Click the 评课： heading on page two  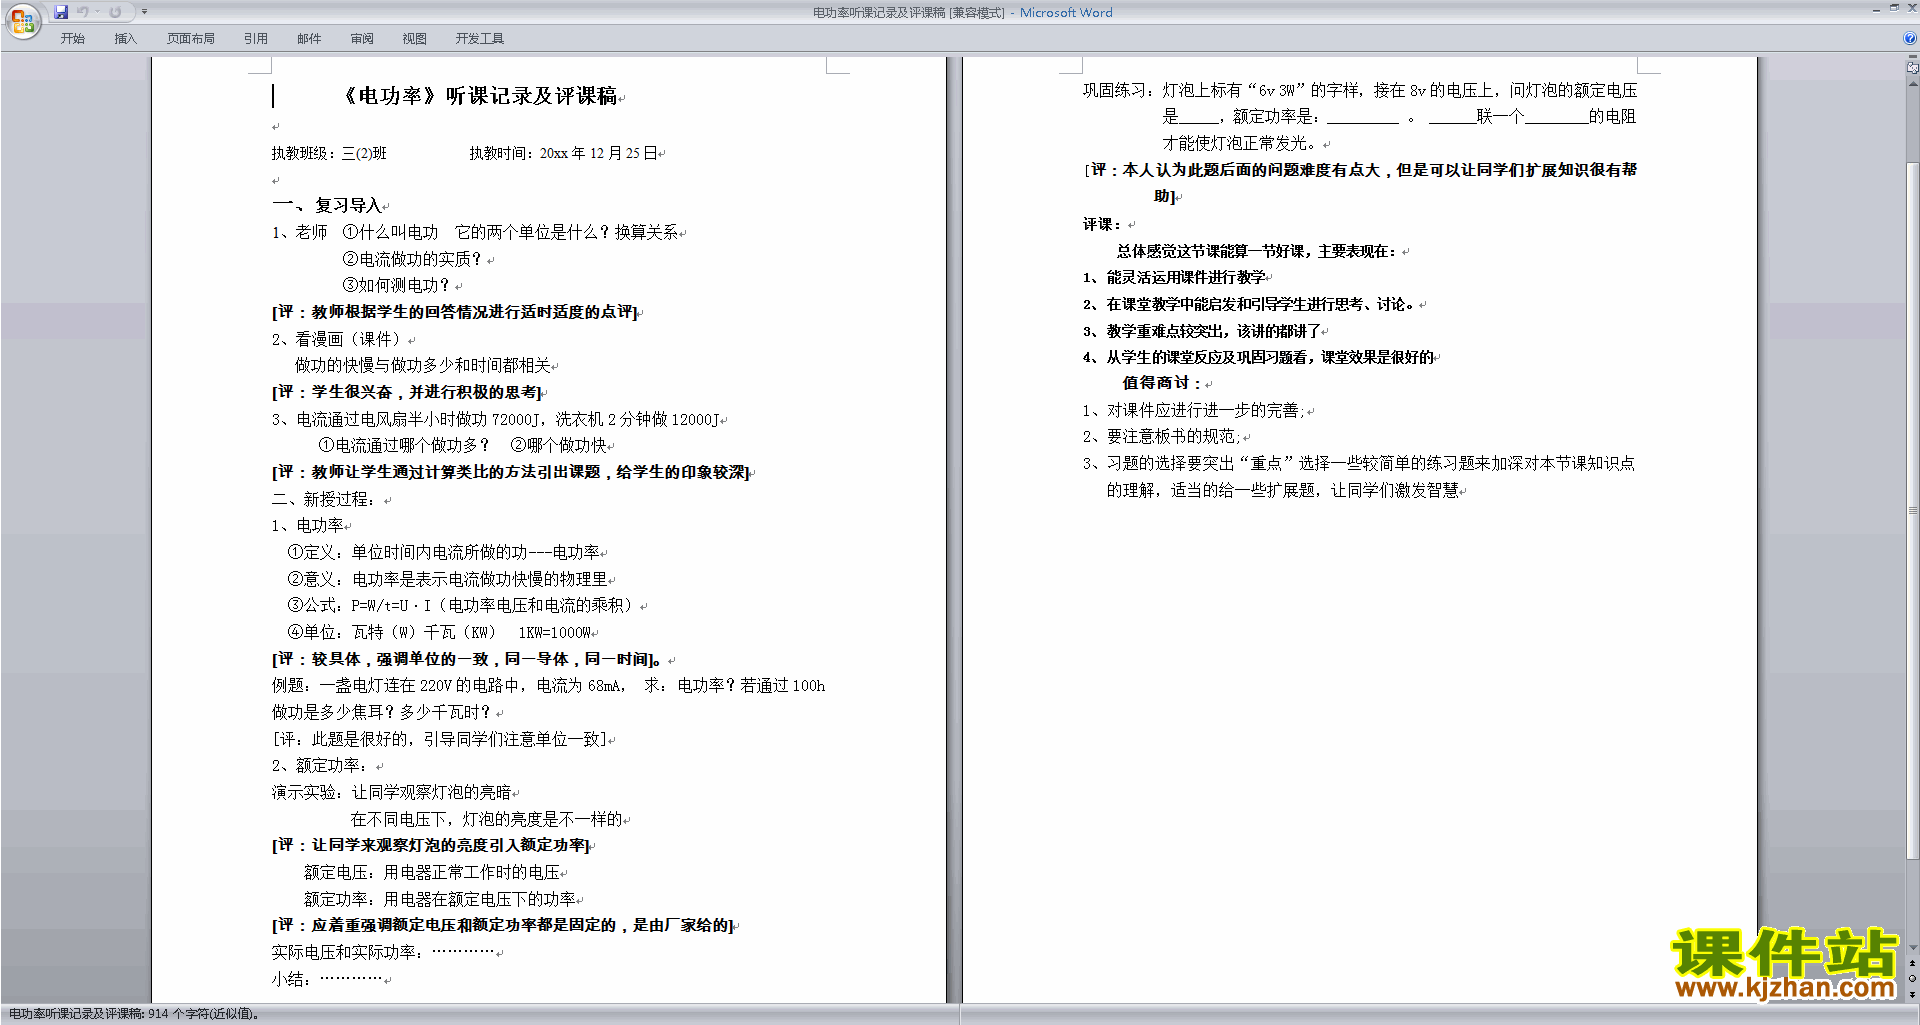tap(1102, 224)
